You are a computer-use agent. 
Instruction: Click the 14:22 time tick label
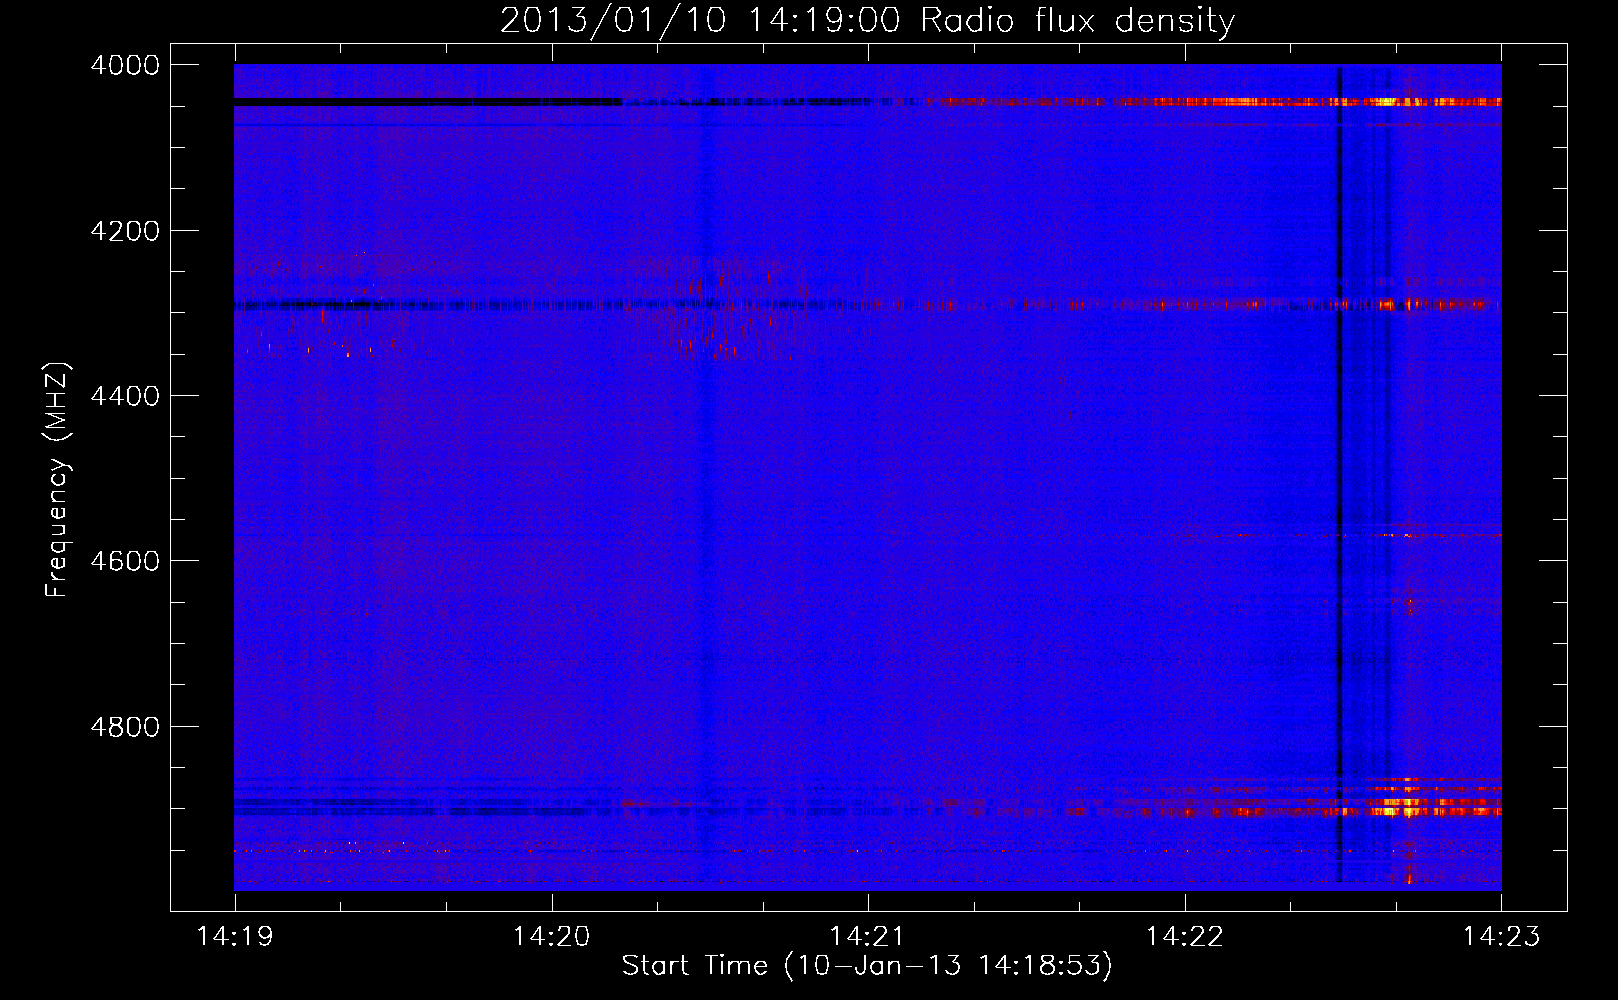pyautogui.click(x=1185, y=936)
